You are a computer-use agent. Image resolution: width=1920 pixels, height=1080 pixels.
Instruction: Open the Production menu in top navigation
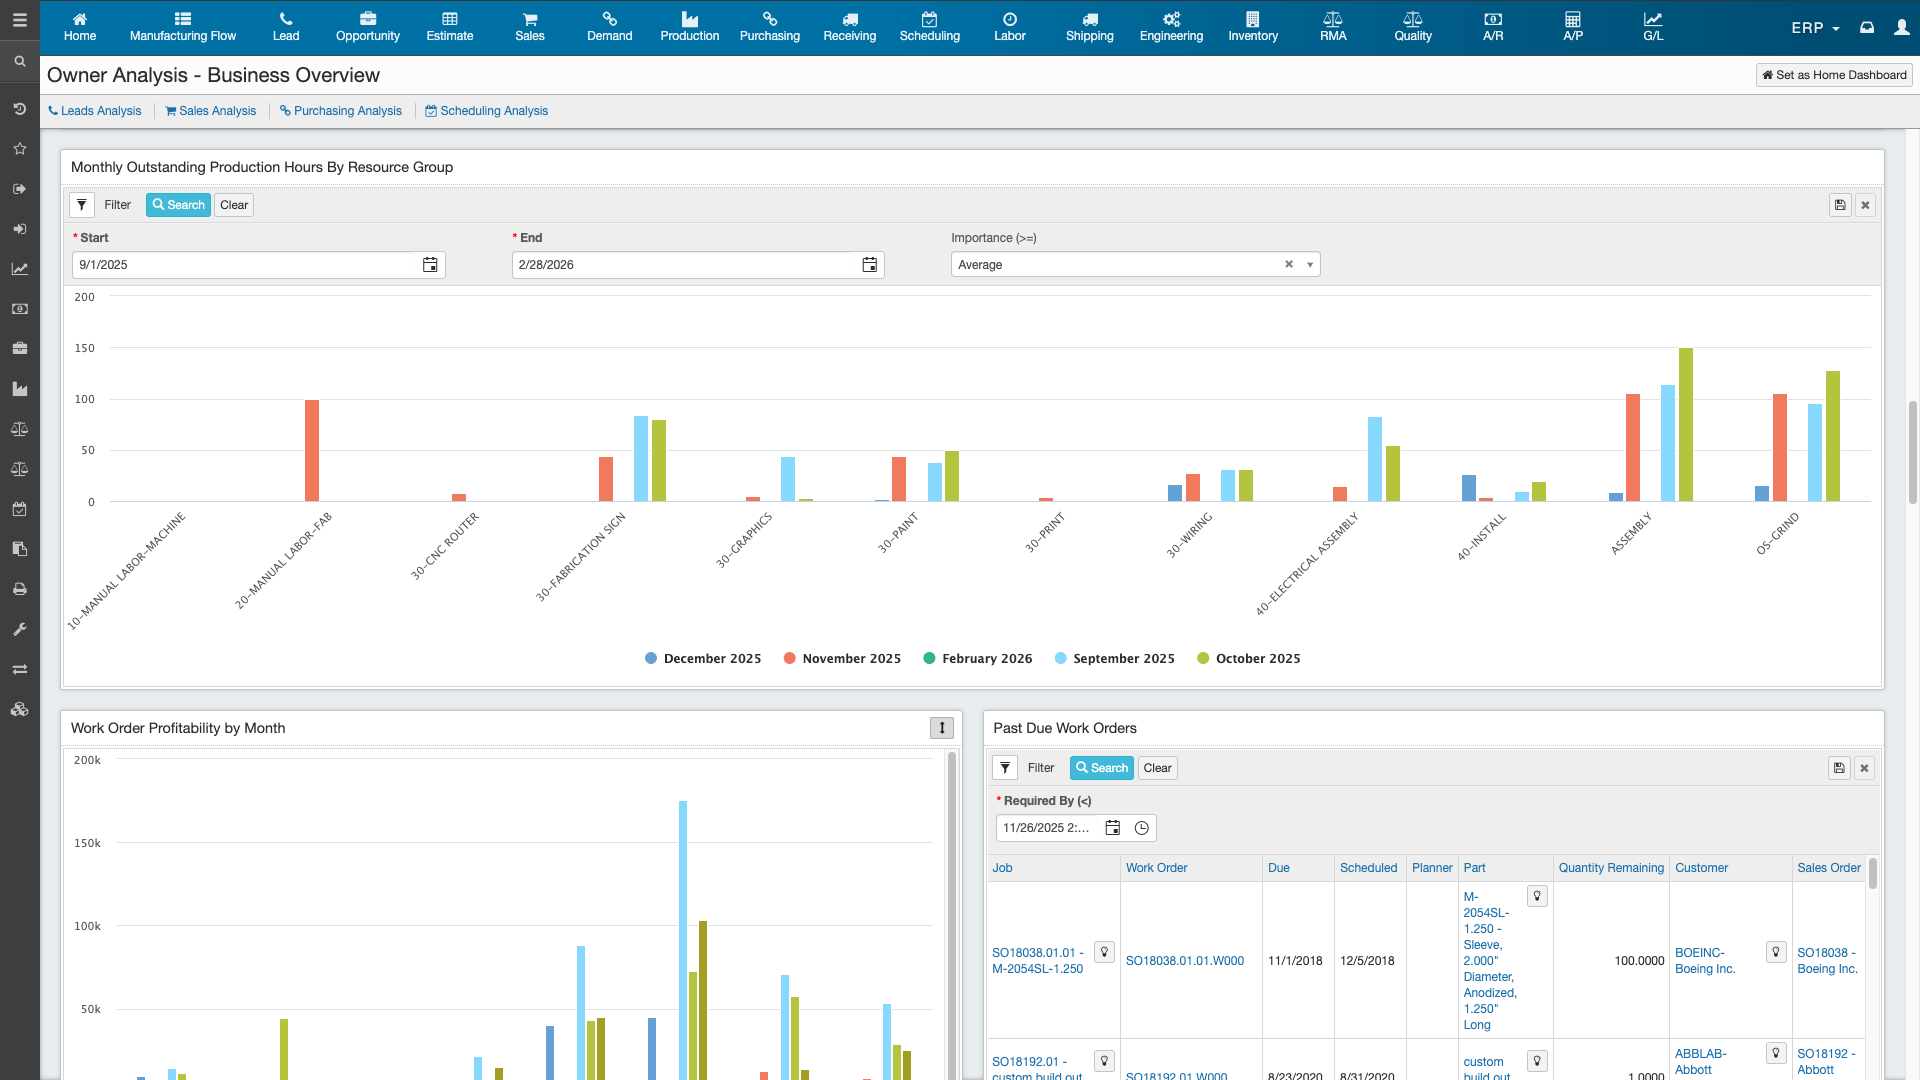[689, 27]
